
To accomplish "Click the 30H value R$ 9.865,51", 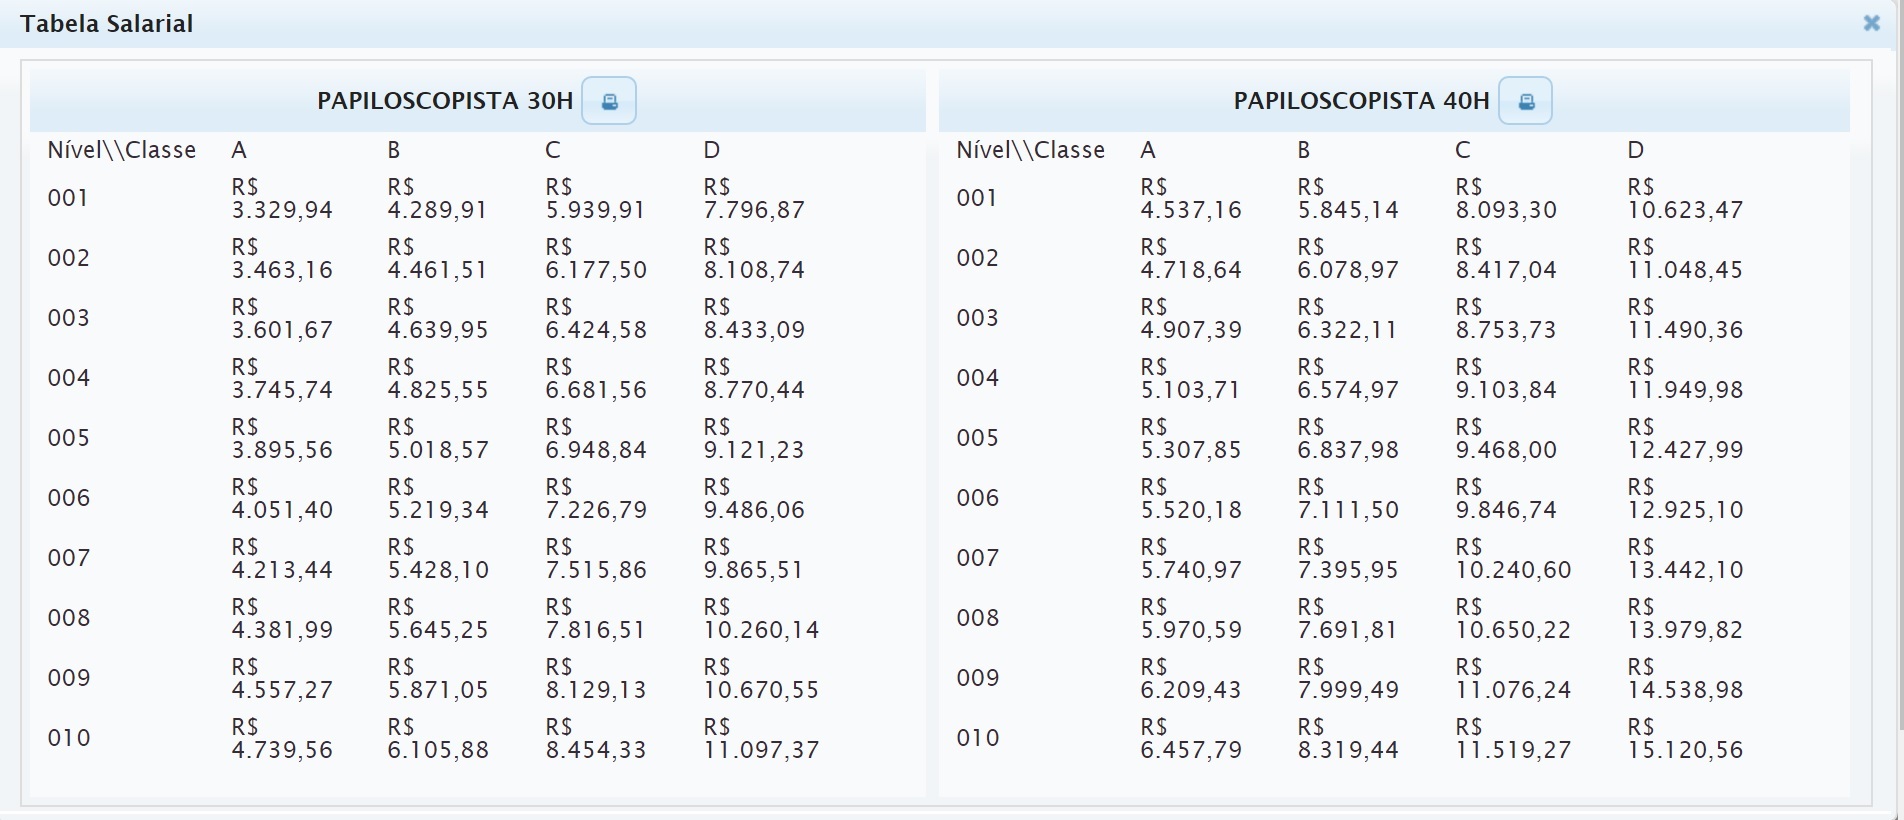I will [x=754, y=559].
